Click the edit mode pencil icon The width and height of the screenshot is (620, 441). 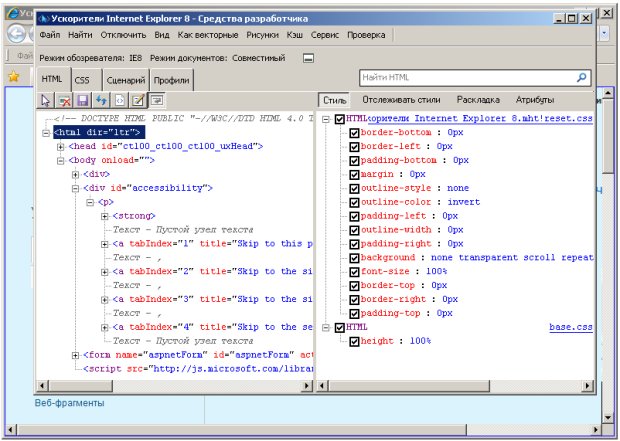click(139, 100)
